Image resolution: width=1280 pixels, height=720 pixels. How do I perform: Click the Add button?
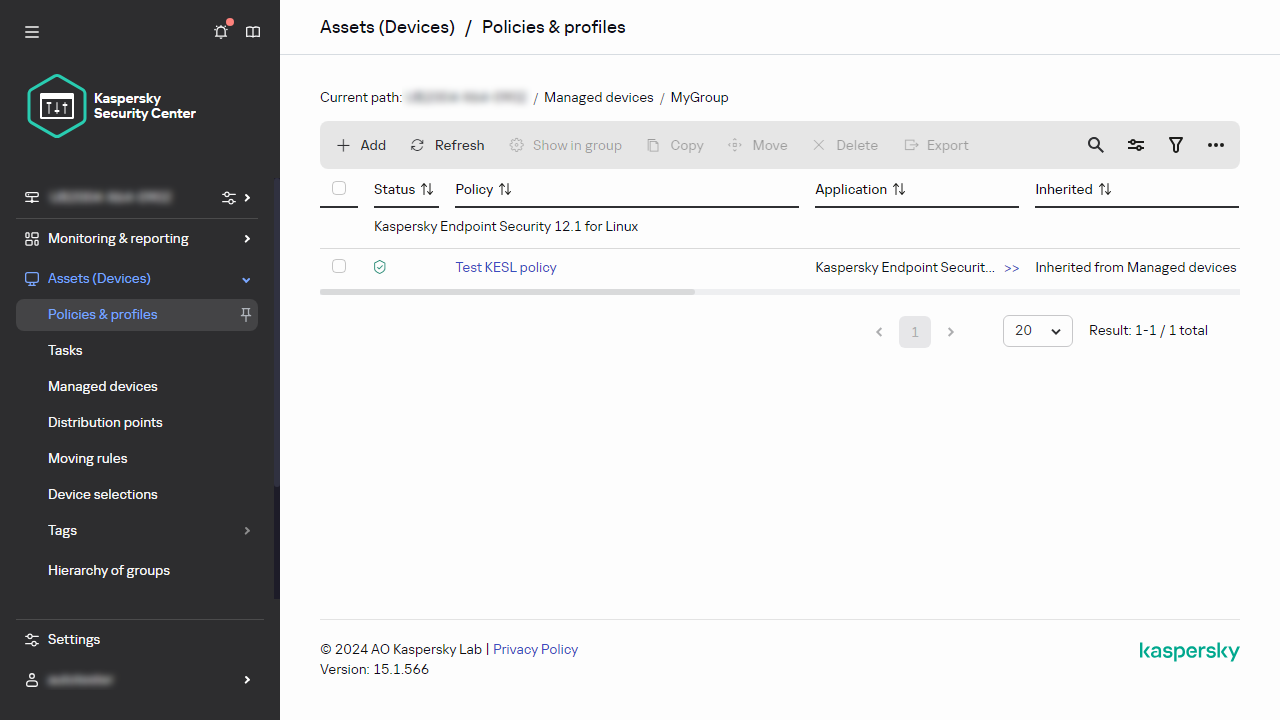[x=361, y=145]
